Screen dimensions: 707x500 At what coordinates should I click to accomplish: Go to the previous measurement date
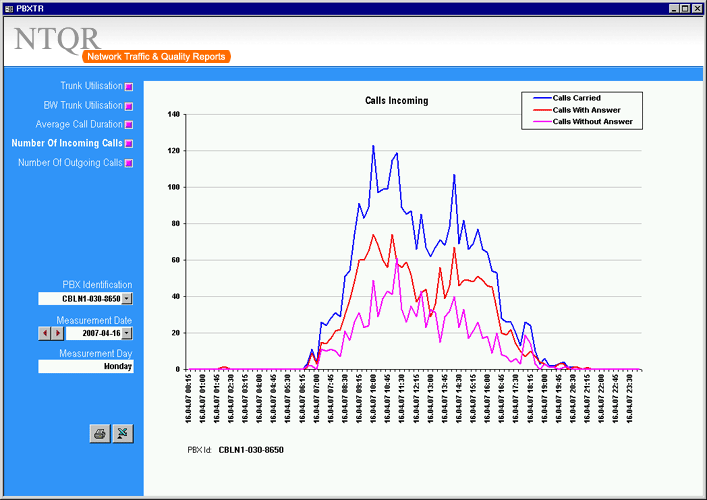click(x=45, y=332)
